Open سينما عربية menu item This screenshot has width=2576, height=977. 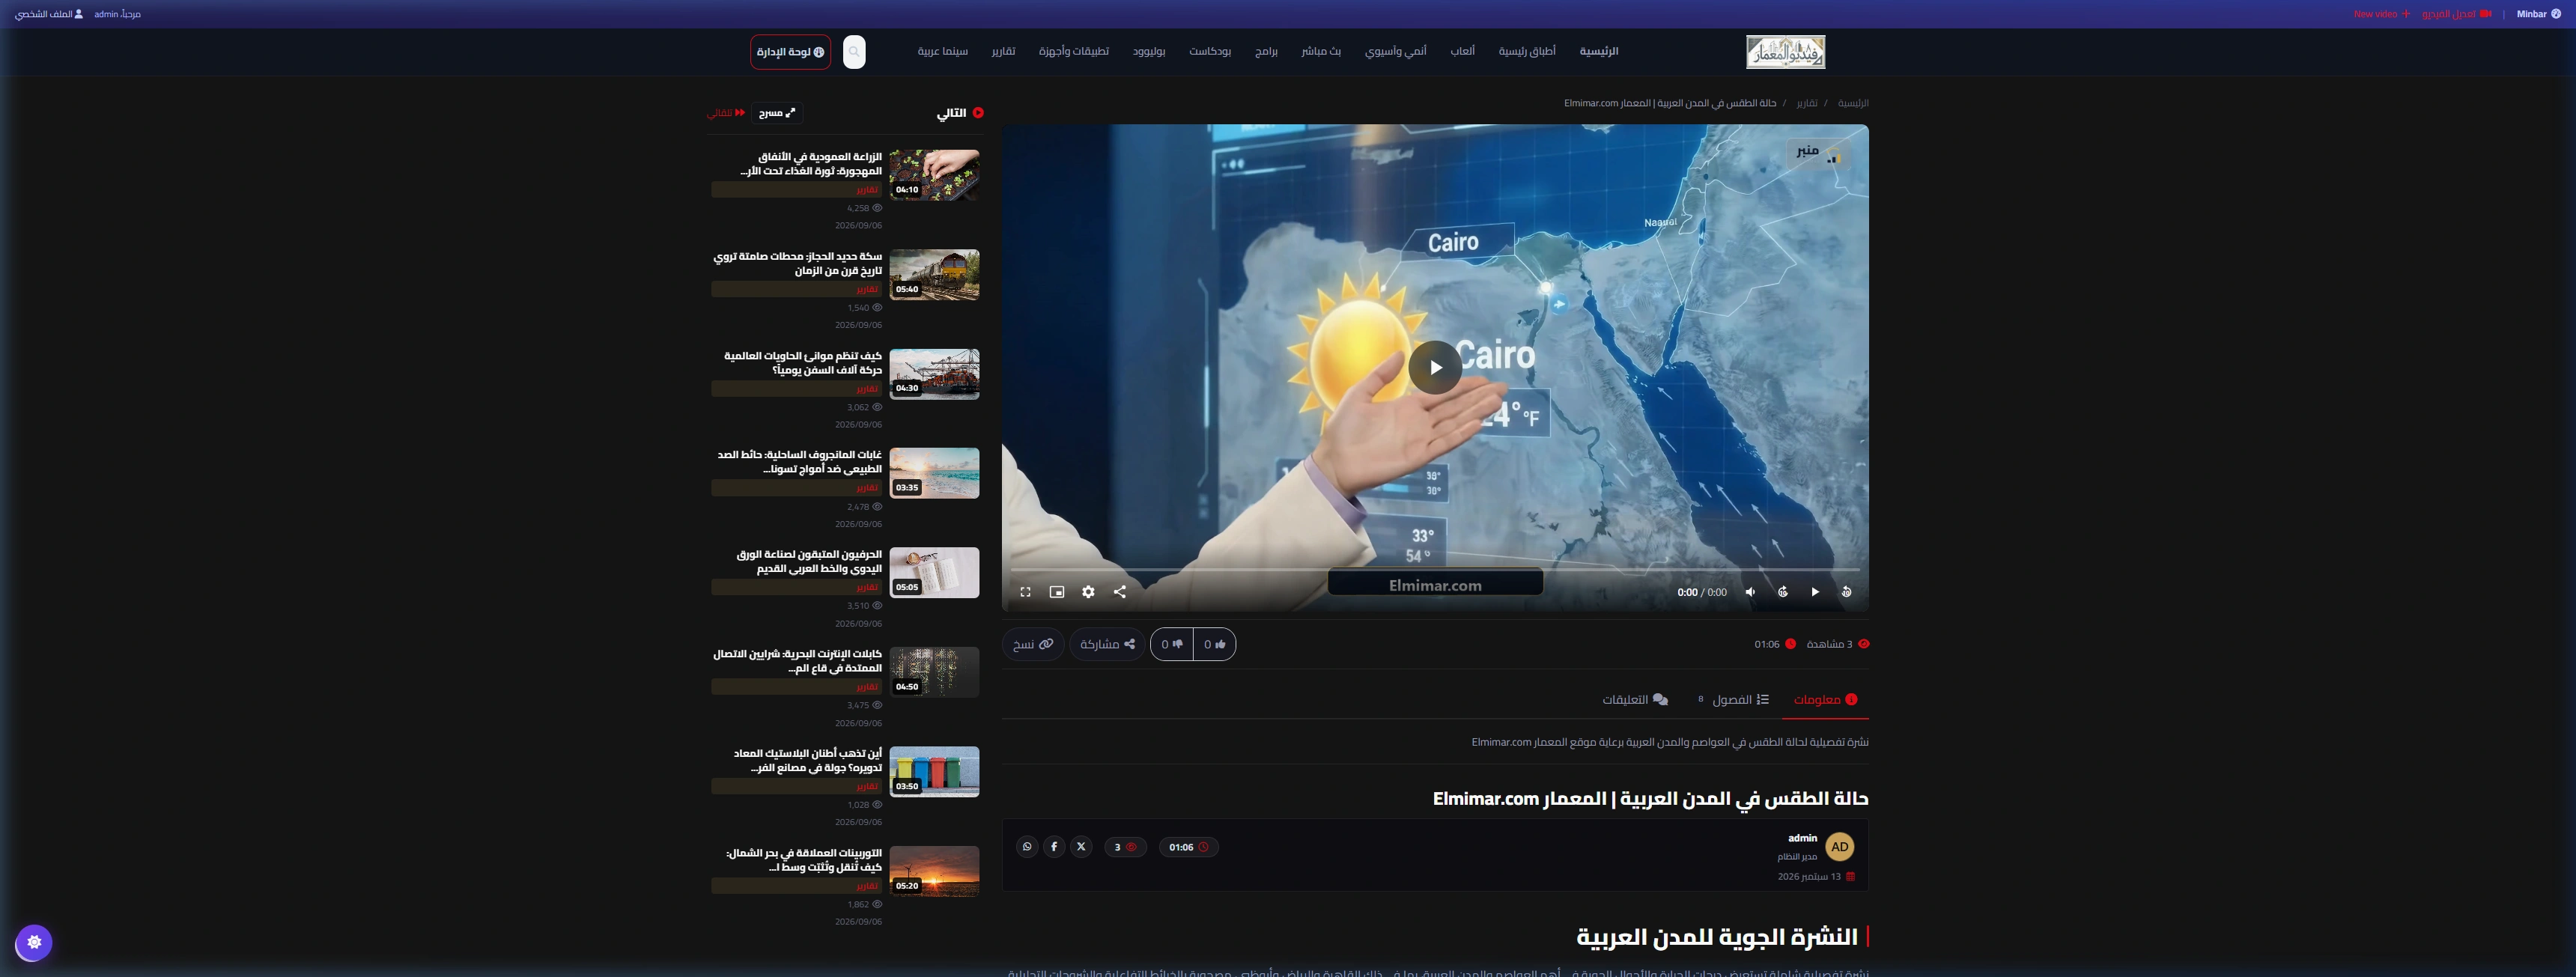pyautogui.click(x=942, y=51)
